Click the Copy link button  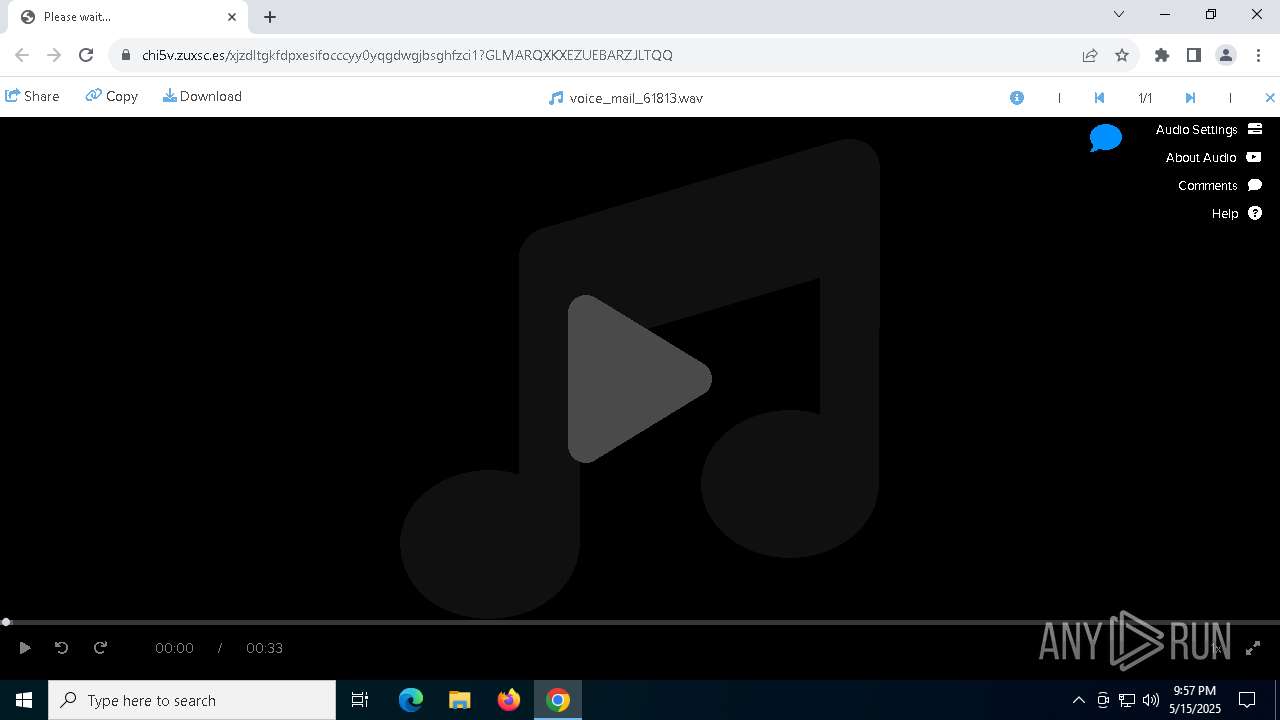point(112,96)
